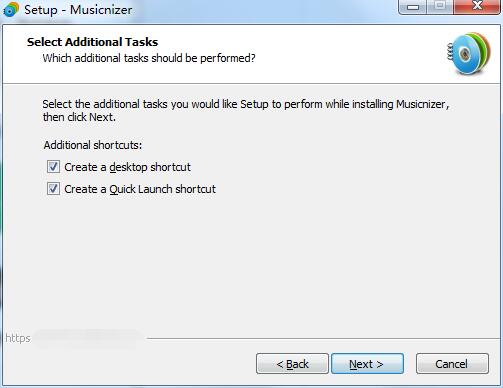Uncheck the Quick Launch shortcut checkbox
503x388 pixels.
point(53,189)
